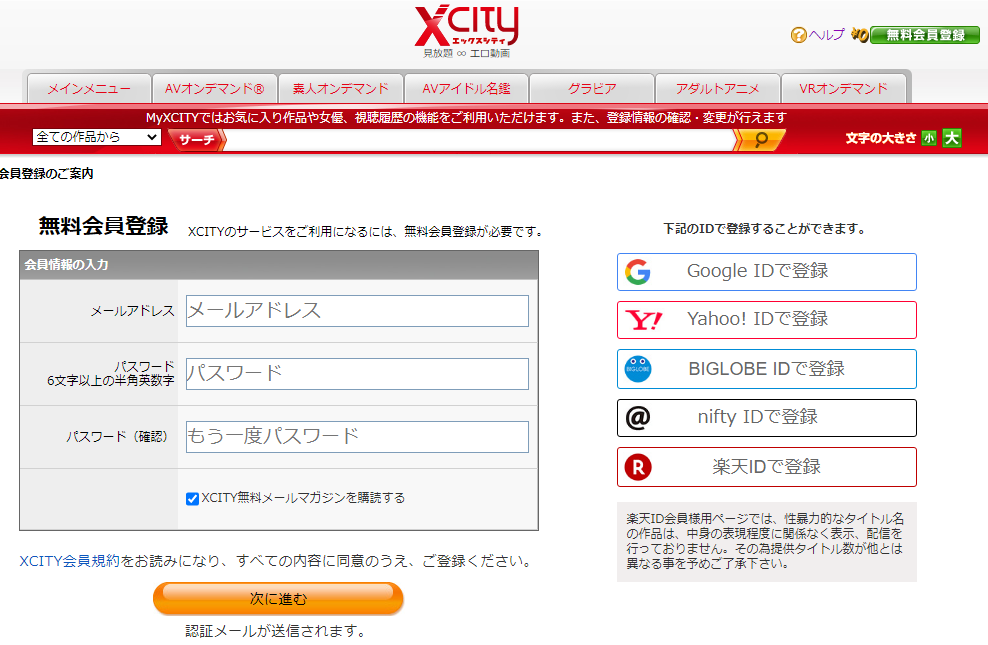This screenshot has height=645, width=988.
Task: Open the 全ての作品から search category dropdown
Action: [96, 137]
